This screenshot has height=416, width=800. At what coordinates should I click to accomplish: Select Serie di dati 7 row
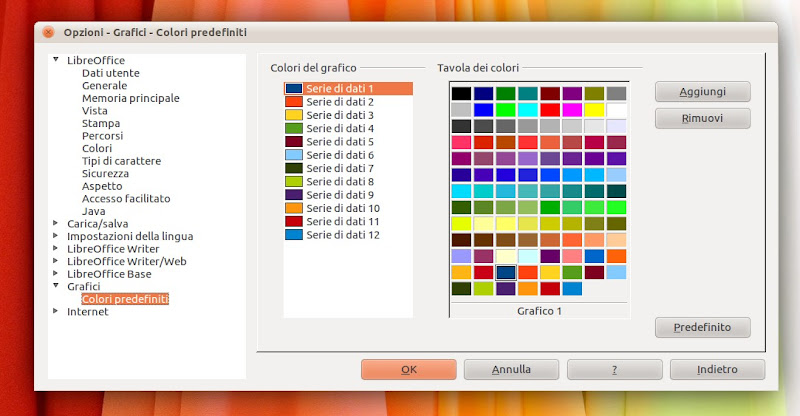pos(348,168)
